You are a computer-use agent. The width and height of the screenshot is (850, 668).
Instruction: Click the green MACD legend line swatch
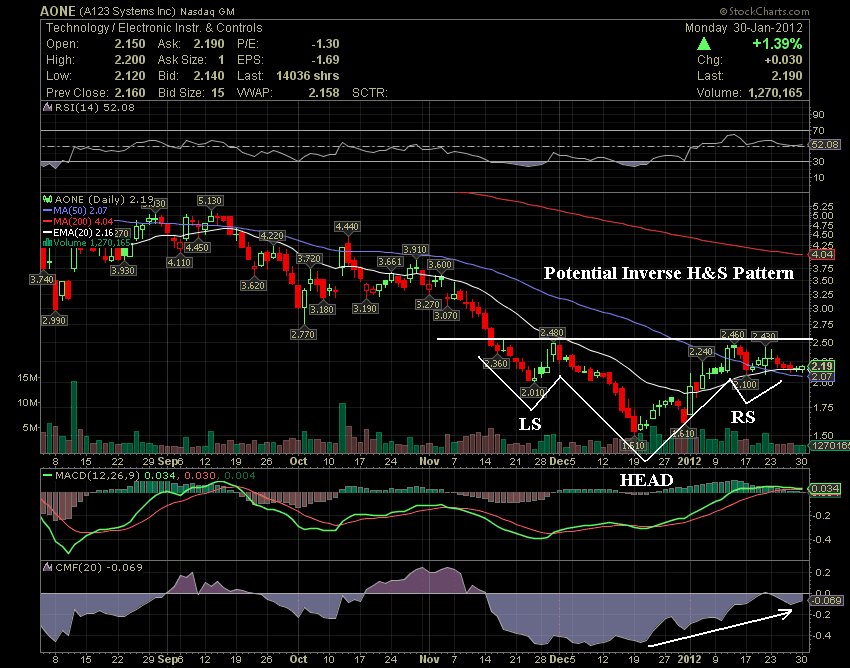click(x=47, y=476)
